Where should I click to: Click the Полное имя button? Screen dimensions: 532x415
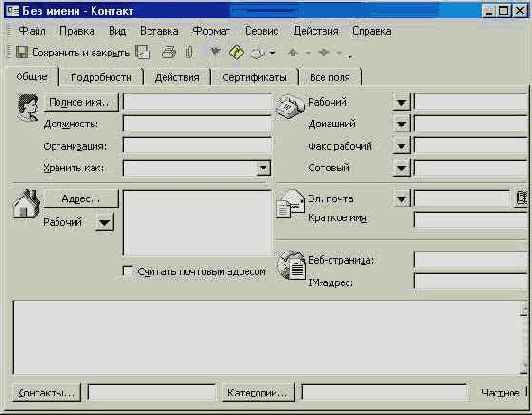coord(81,102)
